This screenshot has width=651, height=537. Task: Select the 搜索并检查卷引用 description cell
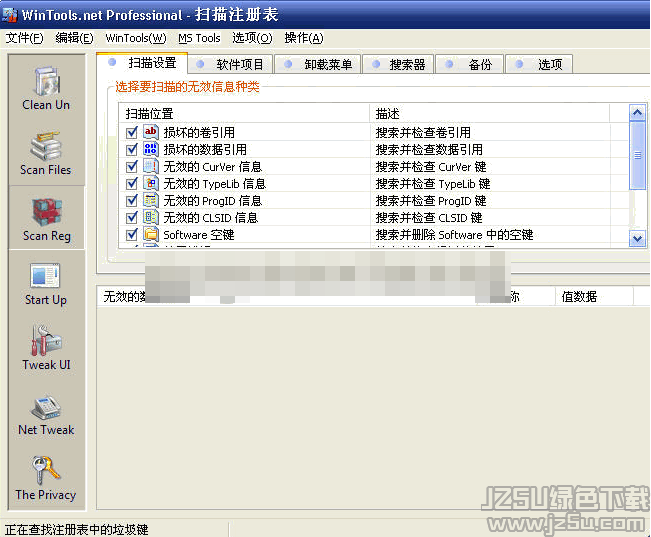coord(423,132)
